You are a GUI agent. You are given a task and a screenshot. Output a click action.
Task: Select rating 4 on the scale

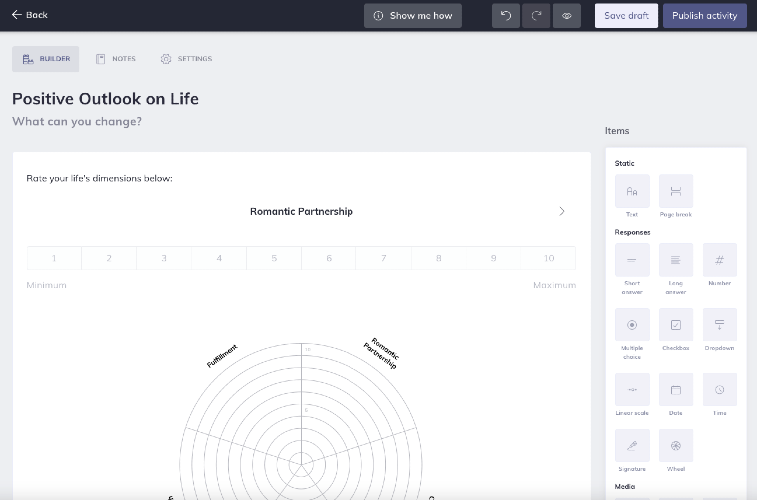(x=219, y=258)
